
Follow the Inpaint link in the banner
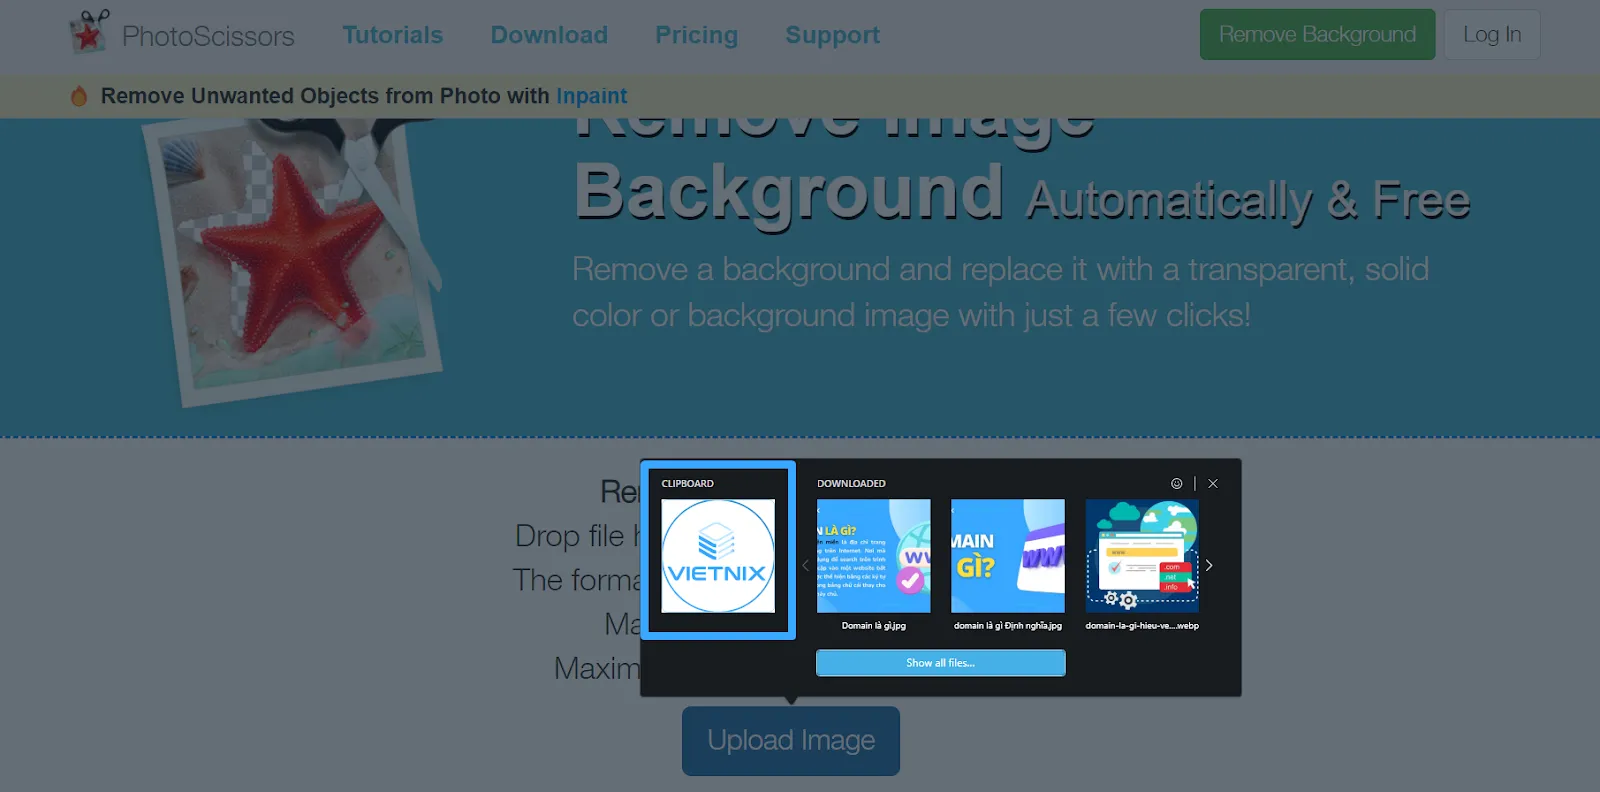point(592,96)
